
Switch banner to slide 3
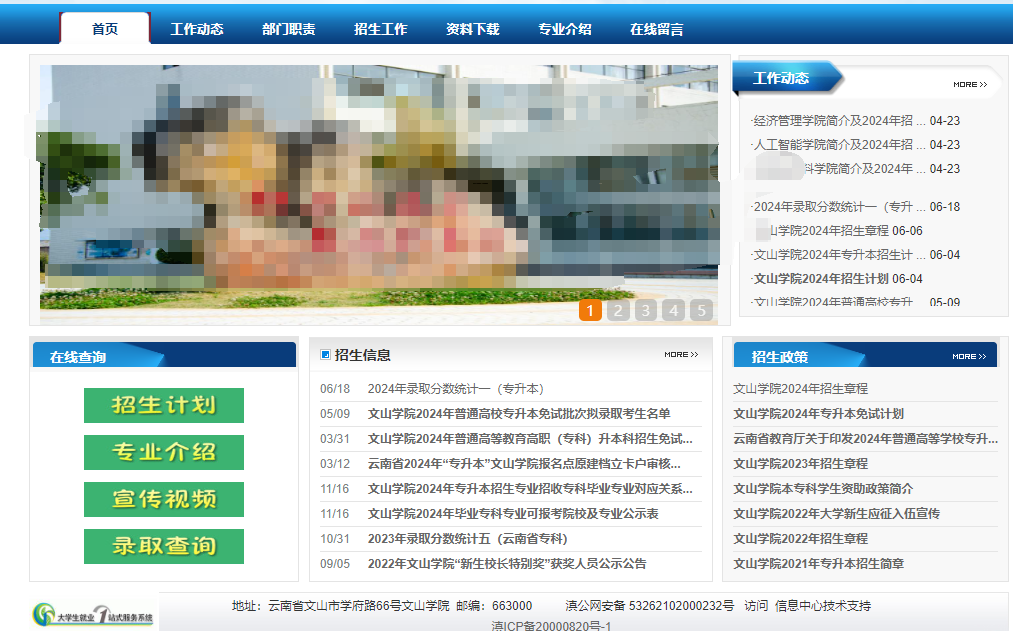click(x=645, y=311)
